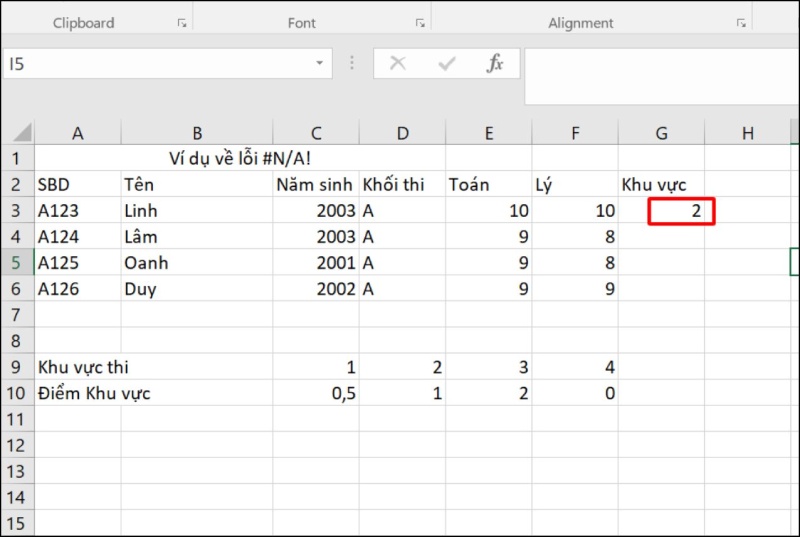The image size is (800, 537).
Task: Select row 5 header
Action: pos(17,263)
